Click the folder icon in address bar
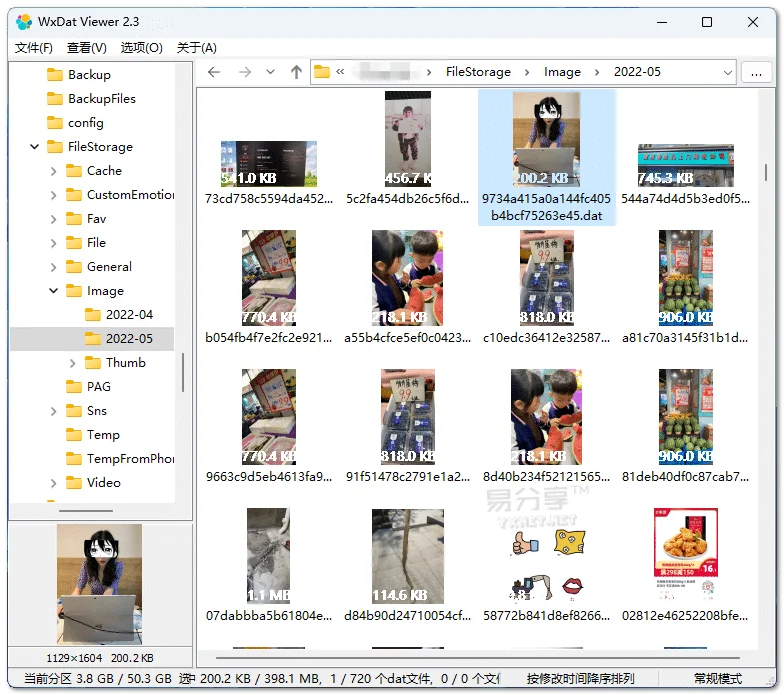The width and height of the screenshot is (784, 695). (322, 72)
